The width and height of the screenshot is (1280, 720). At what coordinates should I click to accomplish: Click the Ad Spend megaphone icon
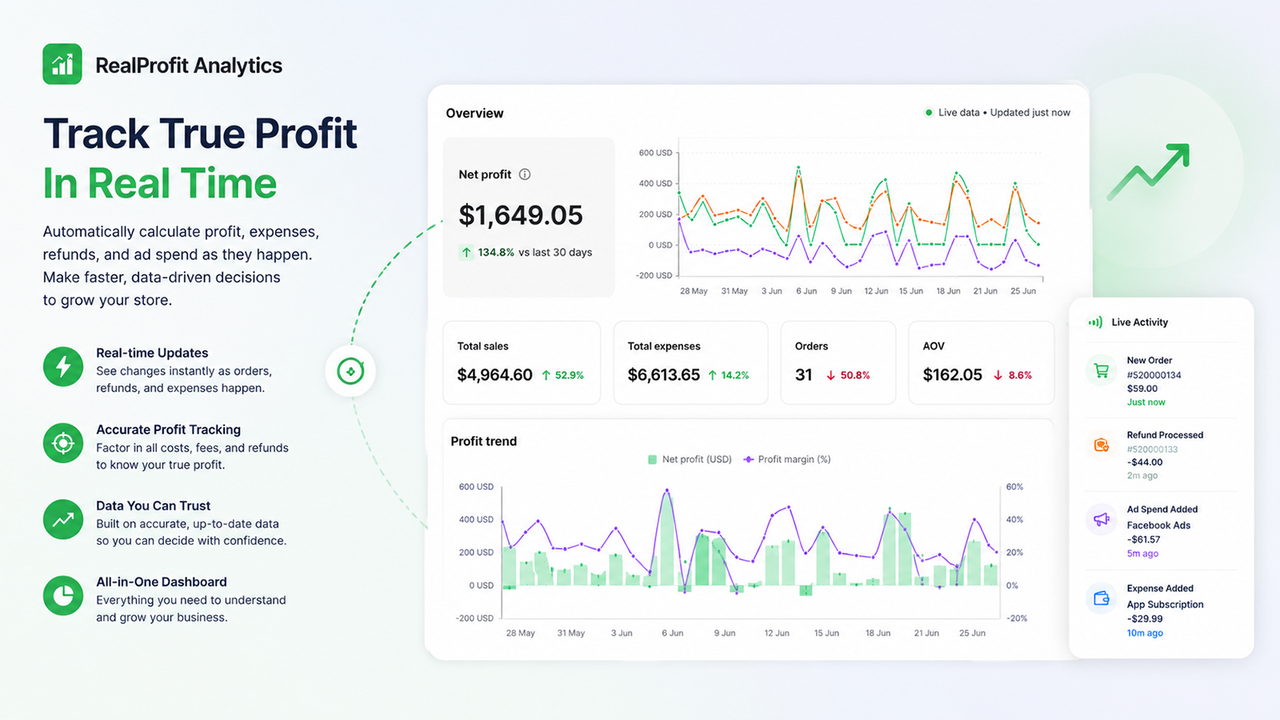1101,520
